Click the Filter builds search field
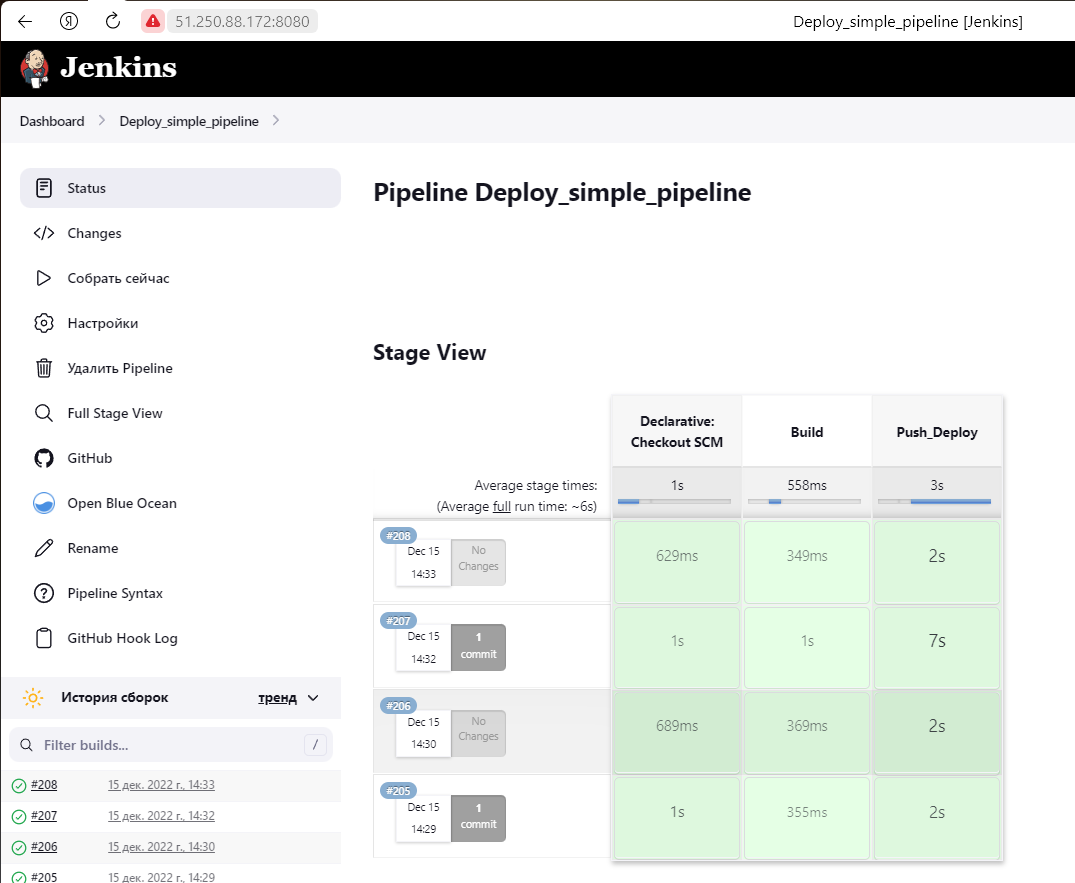1075x883 pixels. pyautogui.click(x=171, y=745)
